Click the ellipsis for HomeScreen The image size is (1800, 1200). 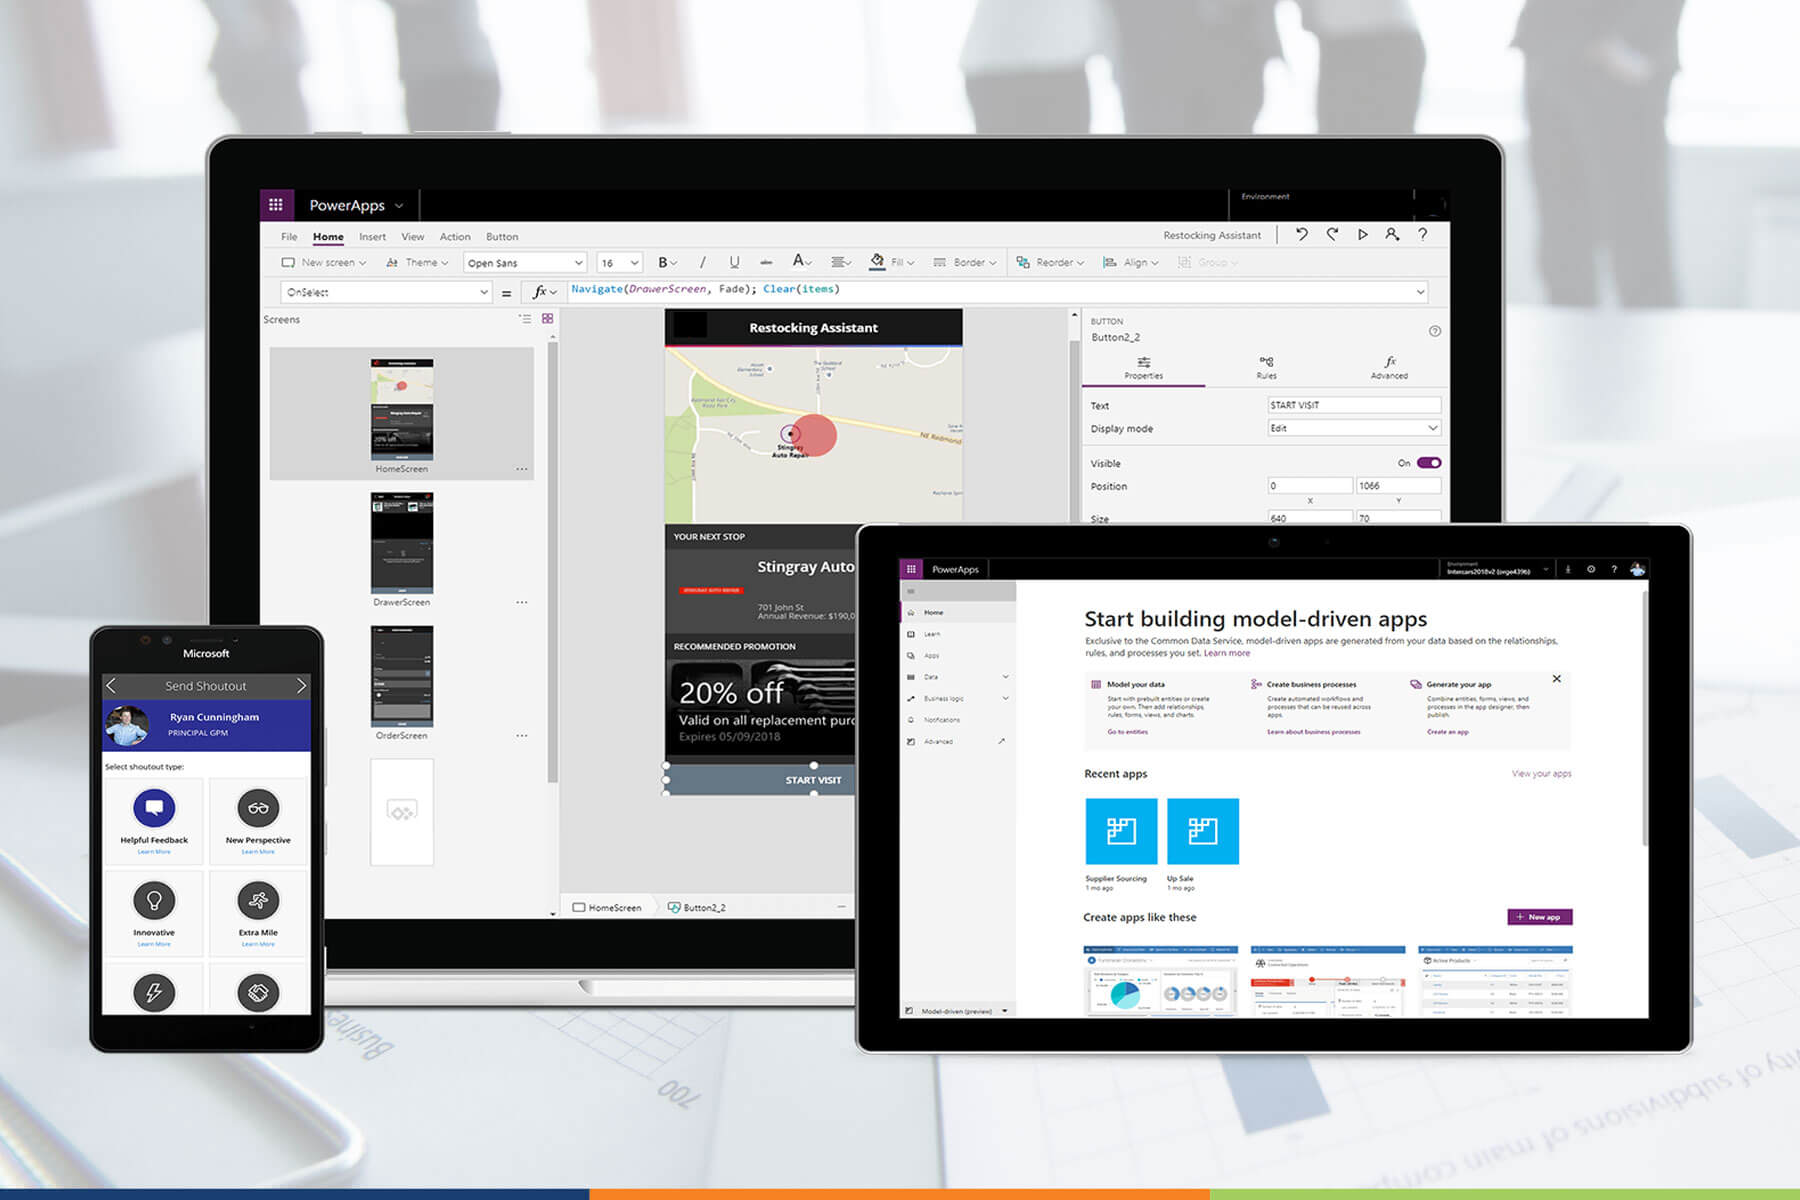(x=522, y=469)
